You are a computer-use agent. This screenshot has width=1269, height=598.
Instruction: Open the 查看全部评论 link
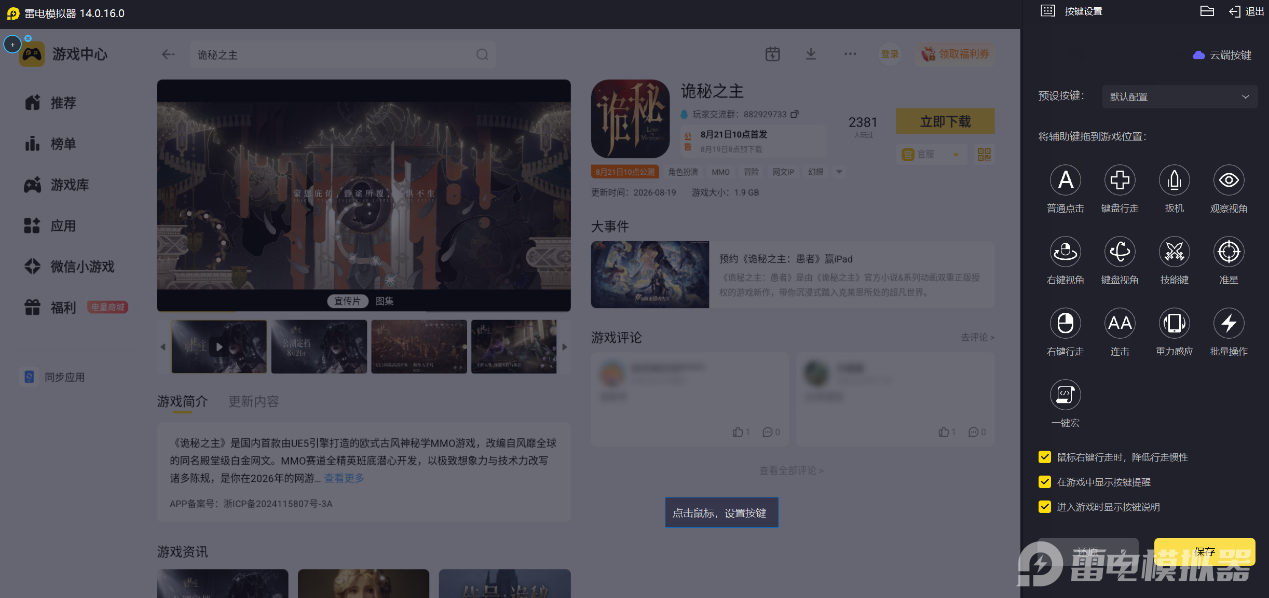coord(791,470)
